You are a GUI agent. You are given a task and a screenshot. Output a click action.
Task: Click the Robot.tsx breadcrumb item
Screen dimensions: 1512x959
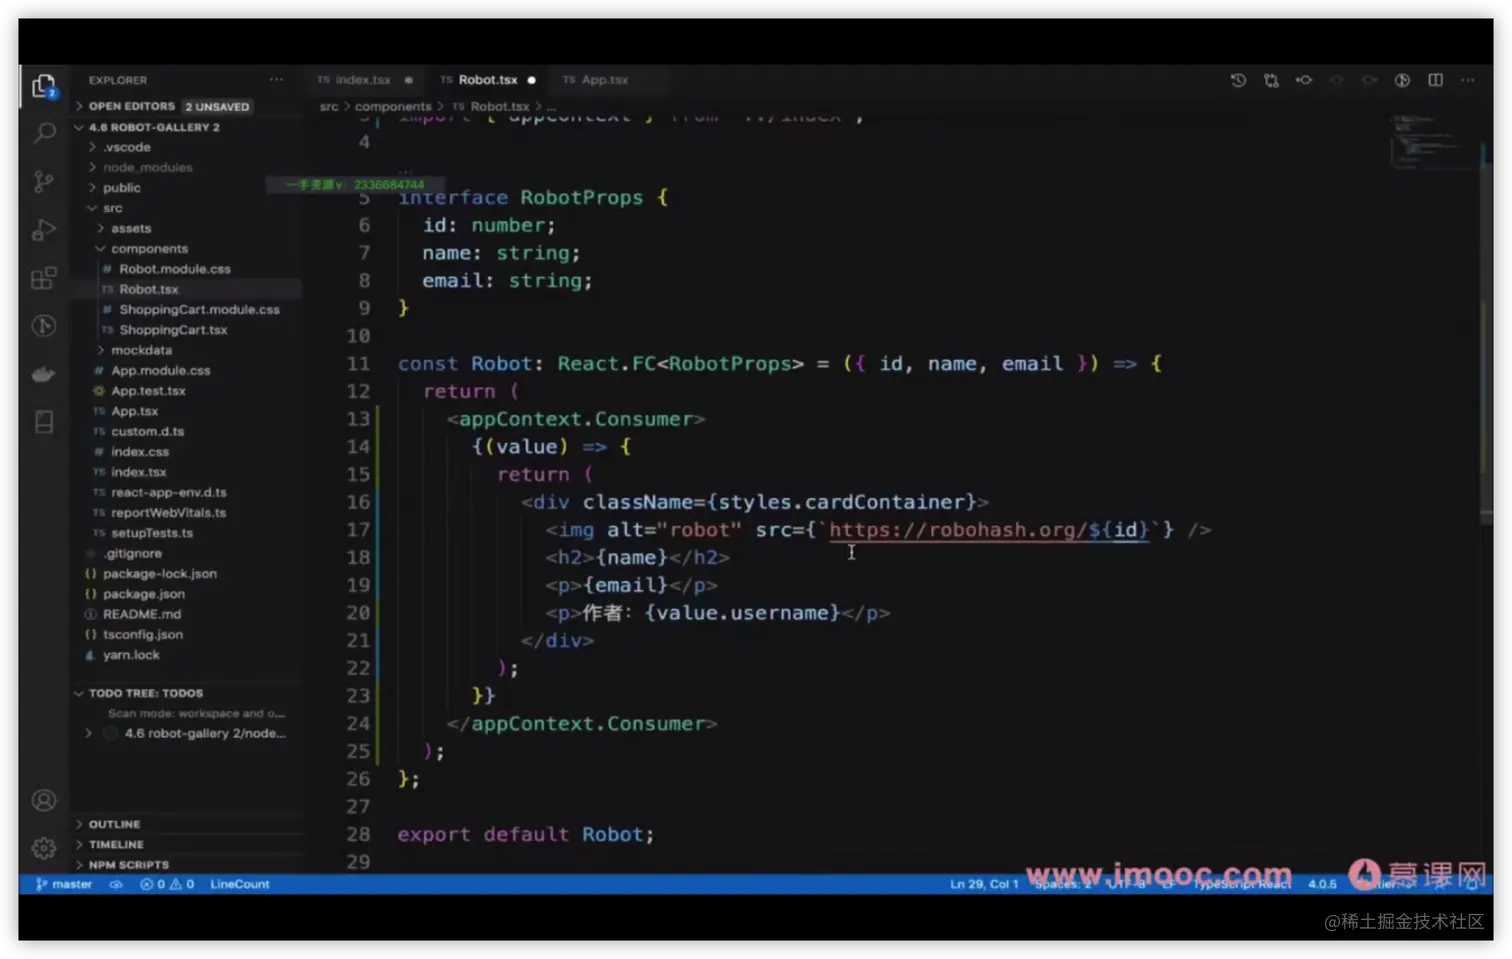499,106
